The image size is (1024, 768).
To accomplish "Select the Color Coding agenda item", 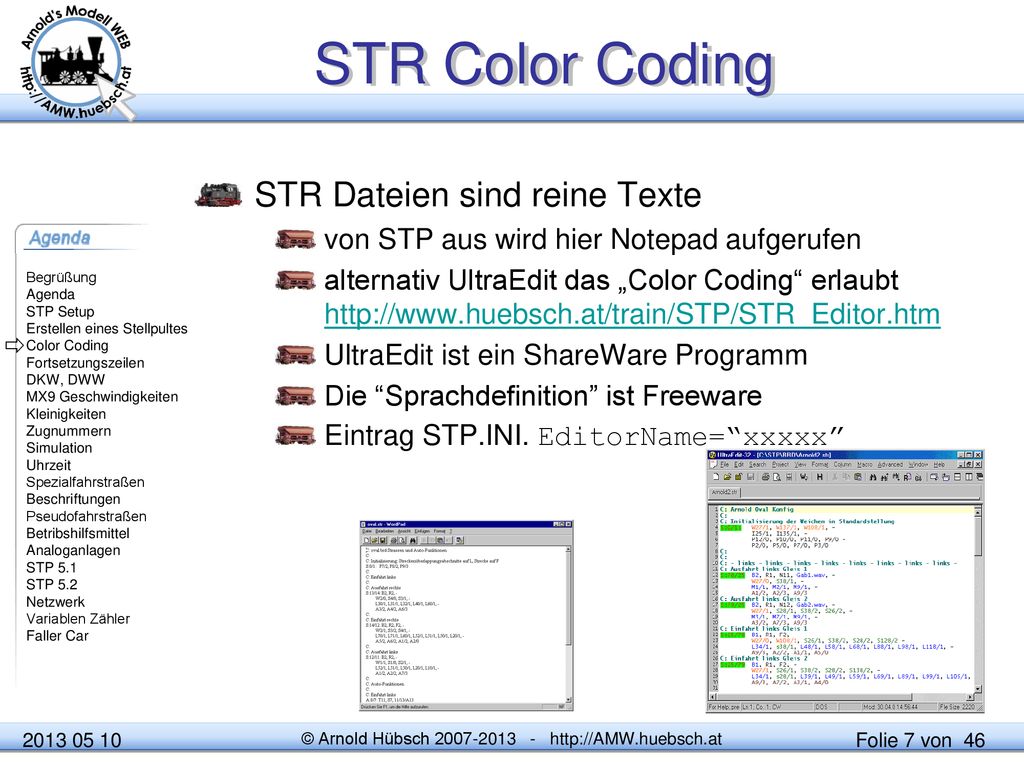I will coord(67,345).
